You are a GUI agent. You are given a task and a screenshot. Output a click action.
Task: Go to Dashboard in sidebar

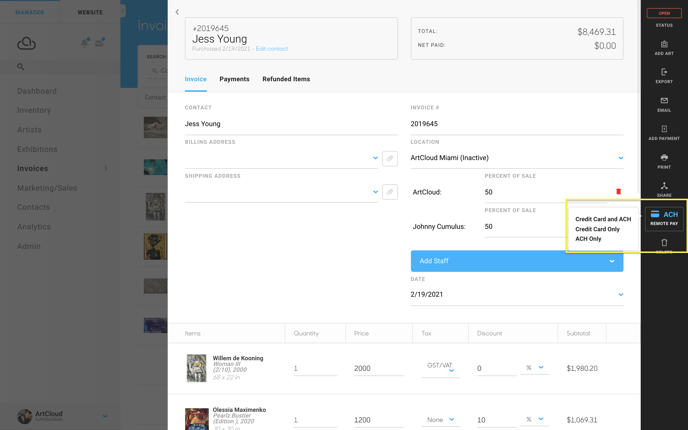(x=37, y=91)
